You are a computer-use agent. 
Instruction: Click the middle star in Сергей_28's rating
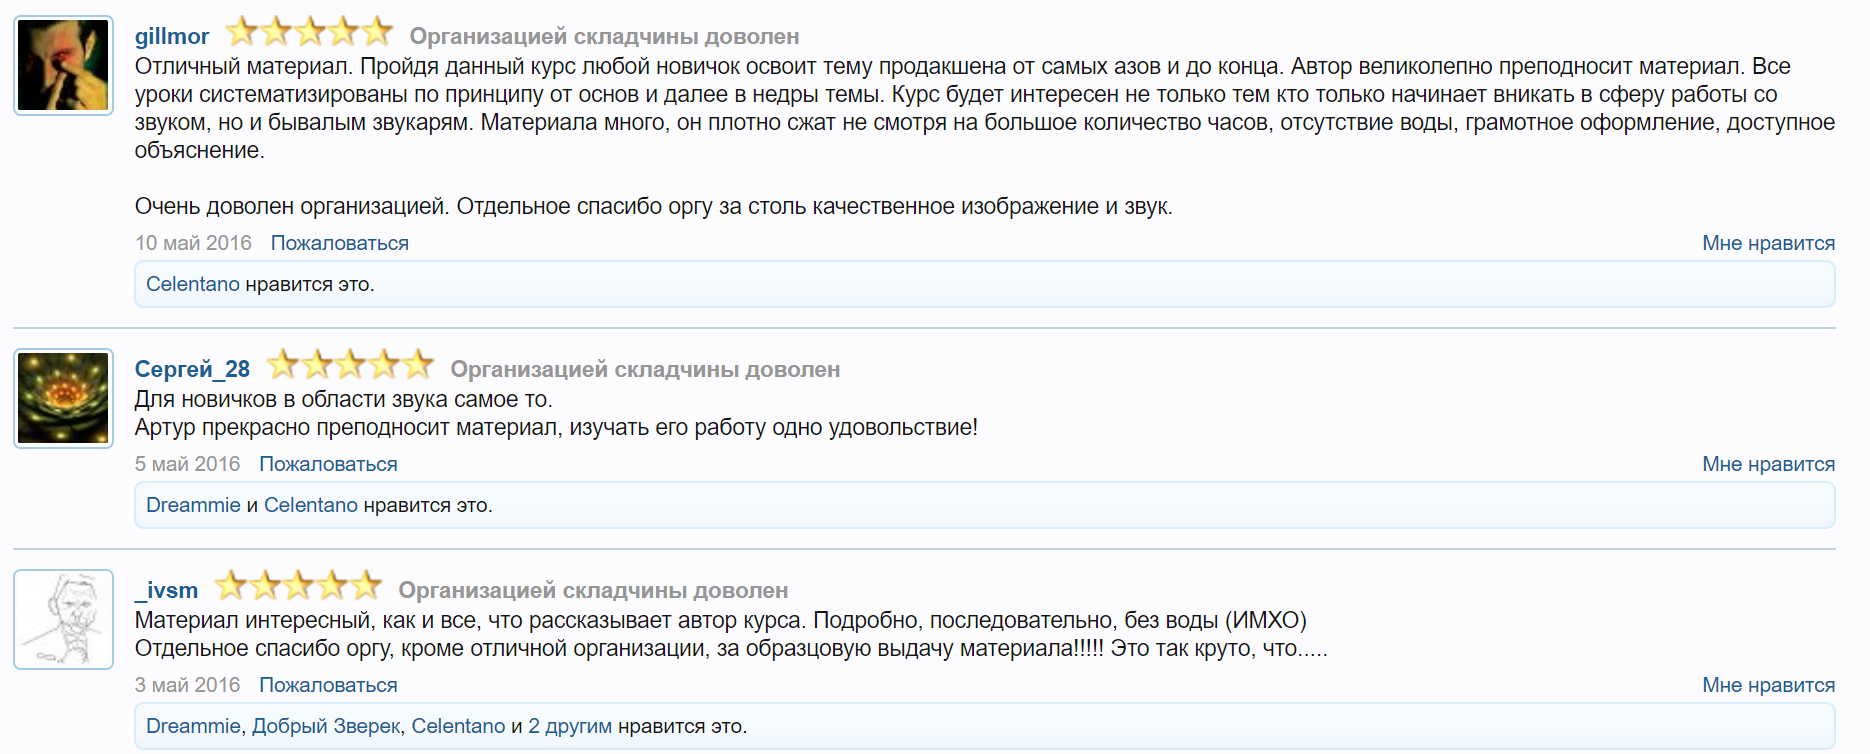click(x=350, y=366)
